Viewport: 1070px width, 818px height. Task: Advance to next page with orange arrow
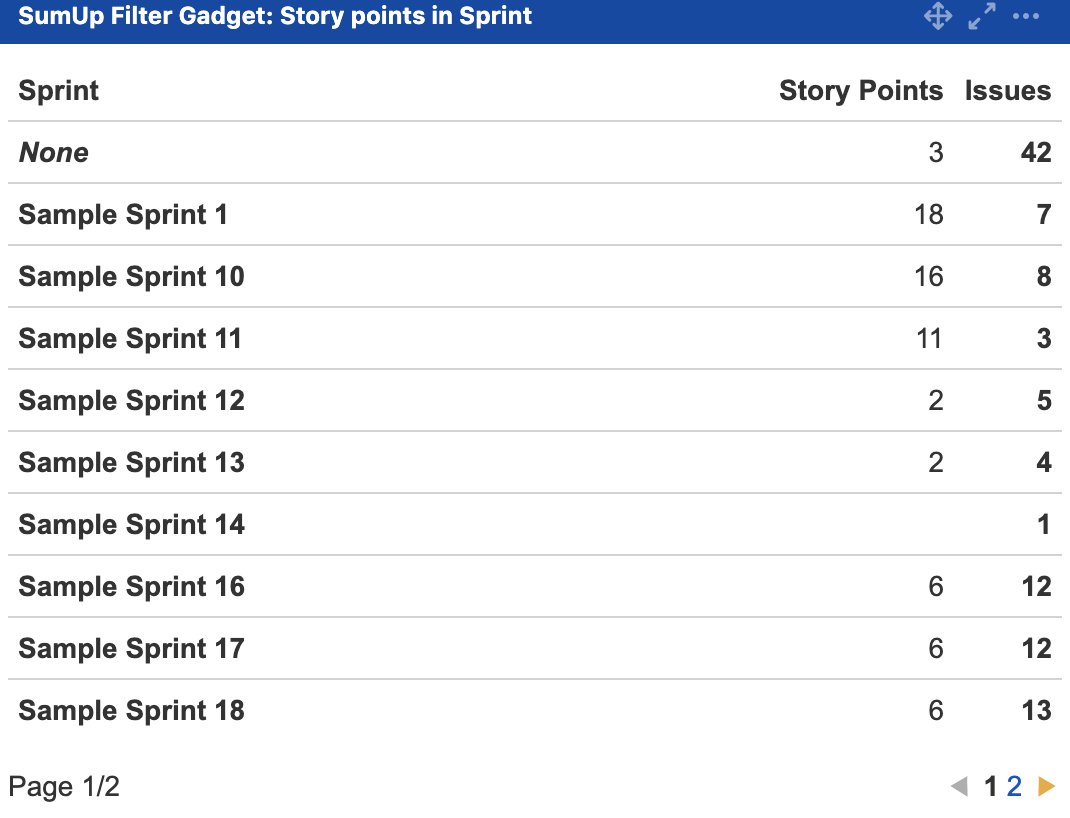(1044, 787)
